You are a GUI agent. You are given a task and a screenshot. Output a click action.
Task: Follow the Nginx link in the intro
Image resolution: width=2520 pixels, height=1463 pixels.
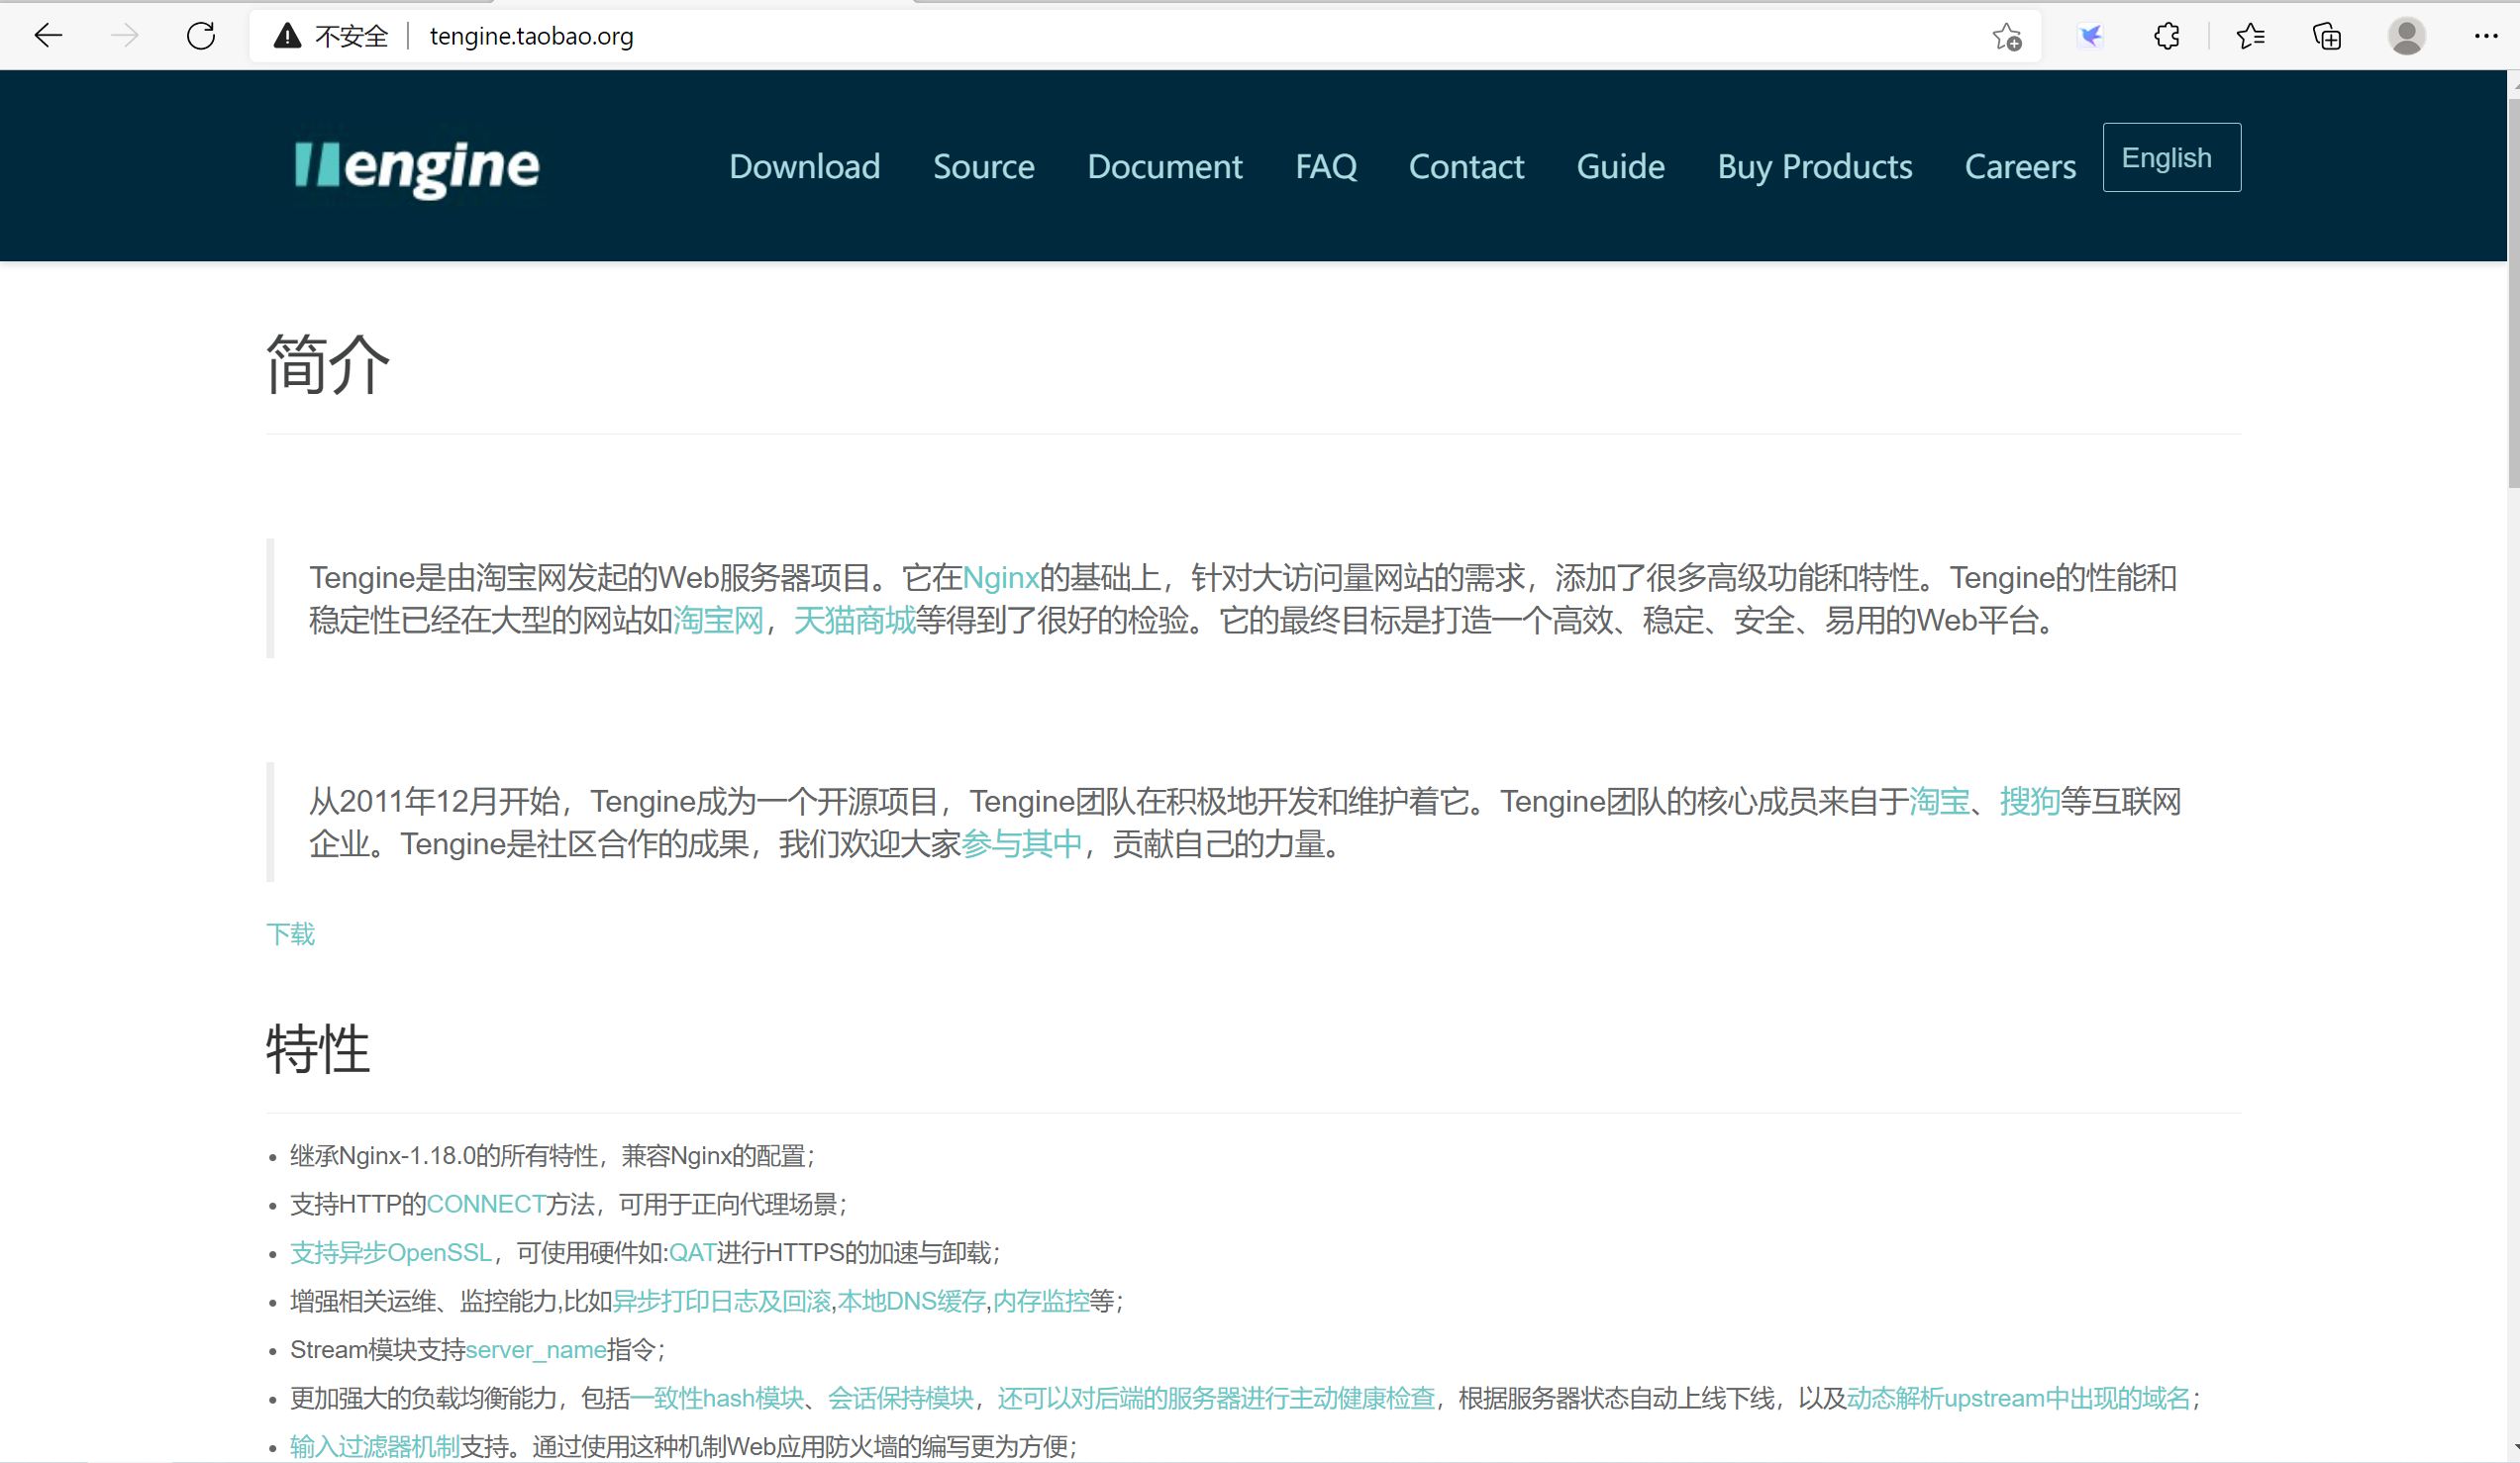click(1000, 577)
